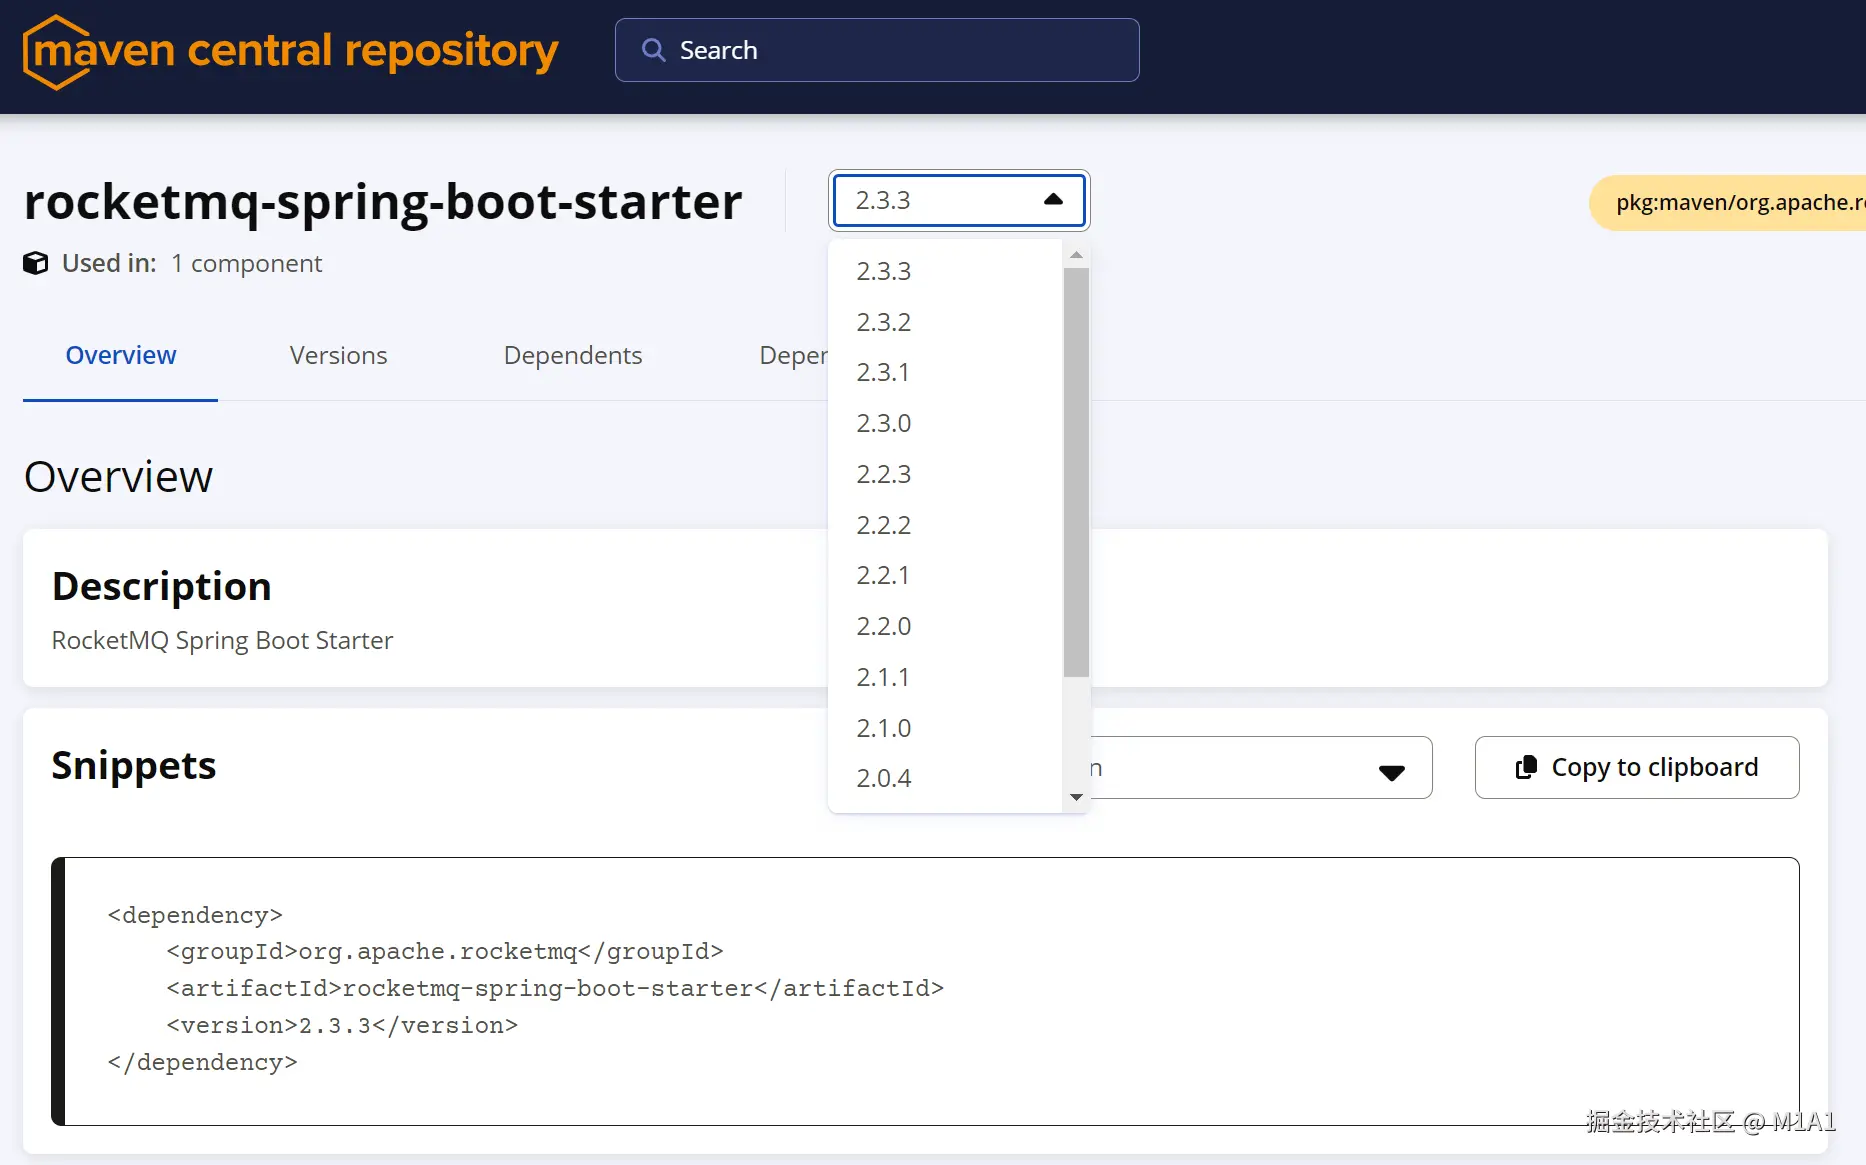Viewport: 1866px width, 1165px height.
Task: Click the version list scroll-up arrow
Action: pyautogui.click(x=1076, y=256)
